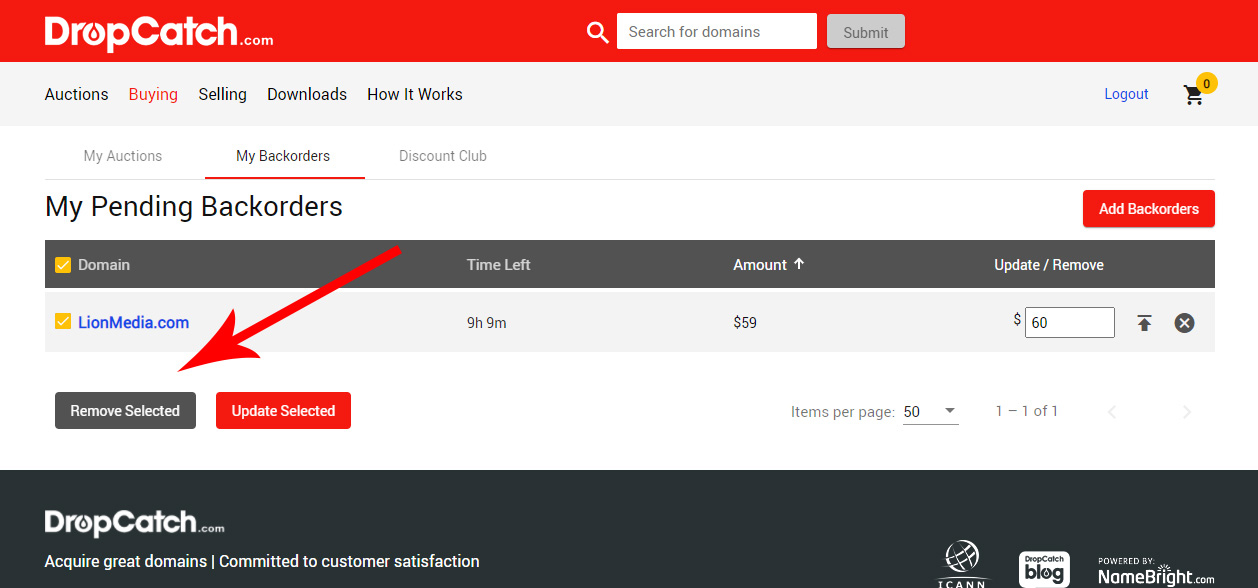Switch to the My Auctions tab
This screenshot has width=1258, height=588.
click(123, 156)
